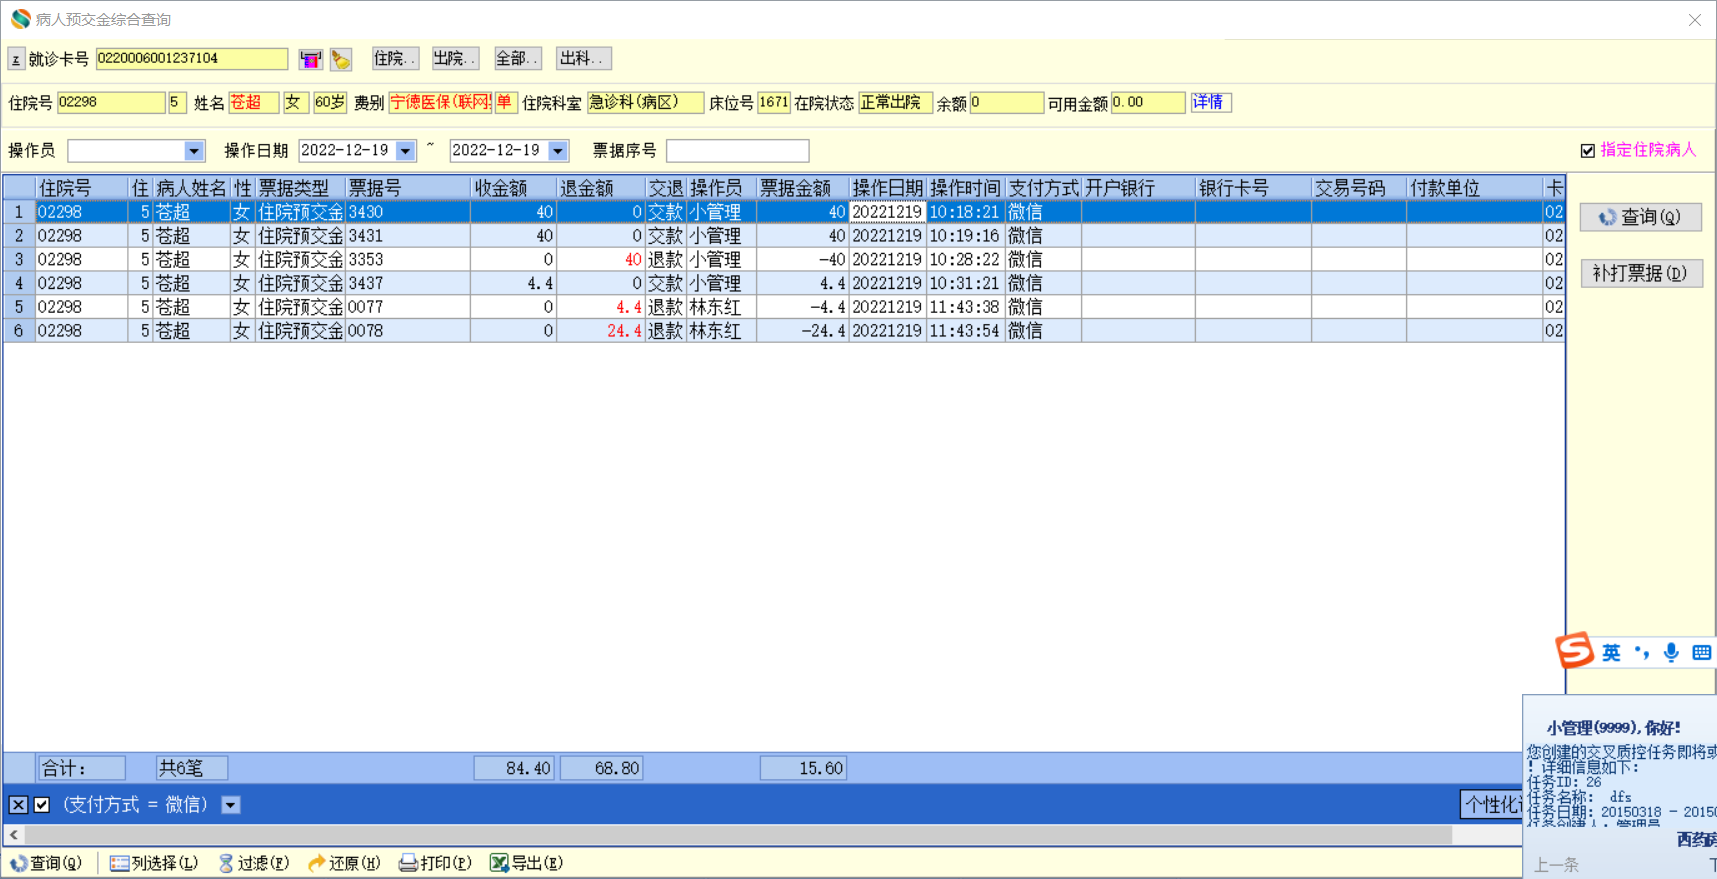This screenshot has width=1717, height=879.
Task: Select table row number 6
Action: pos(19,331)
